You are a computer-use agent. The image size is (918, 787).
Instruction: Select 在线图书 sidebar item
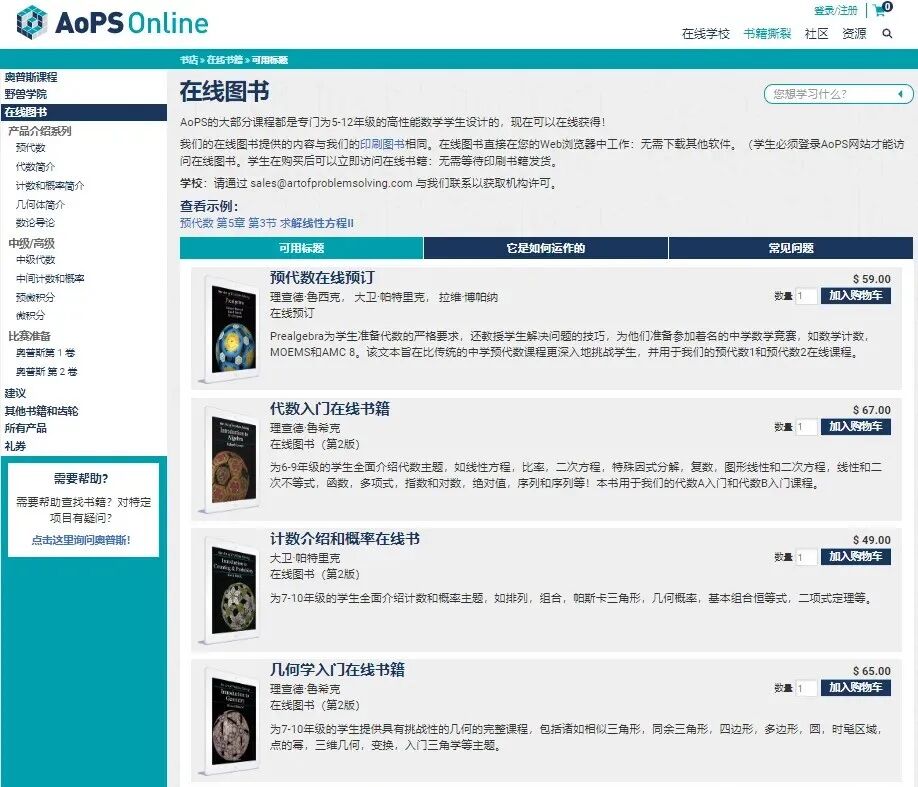click(83, 112)
